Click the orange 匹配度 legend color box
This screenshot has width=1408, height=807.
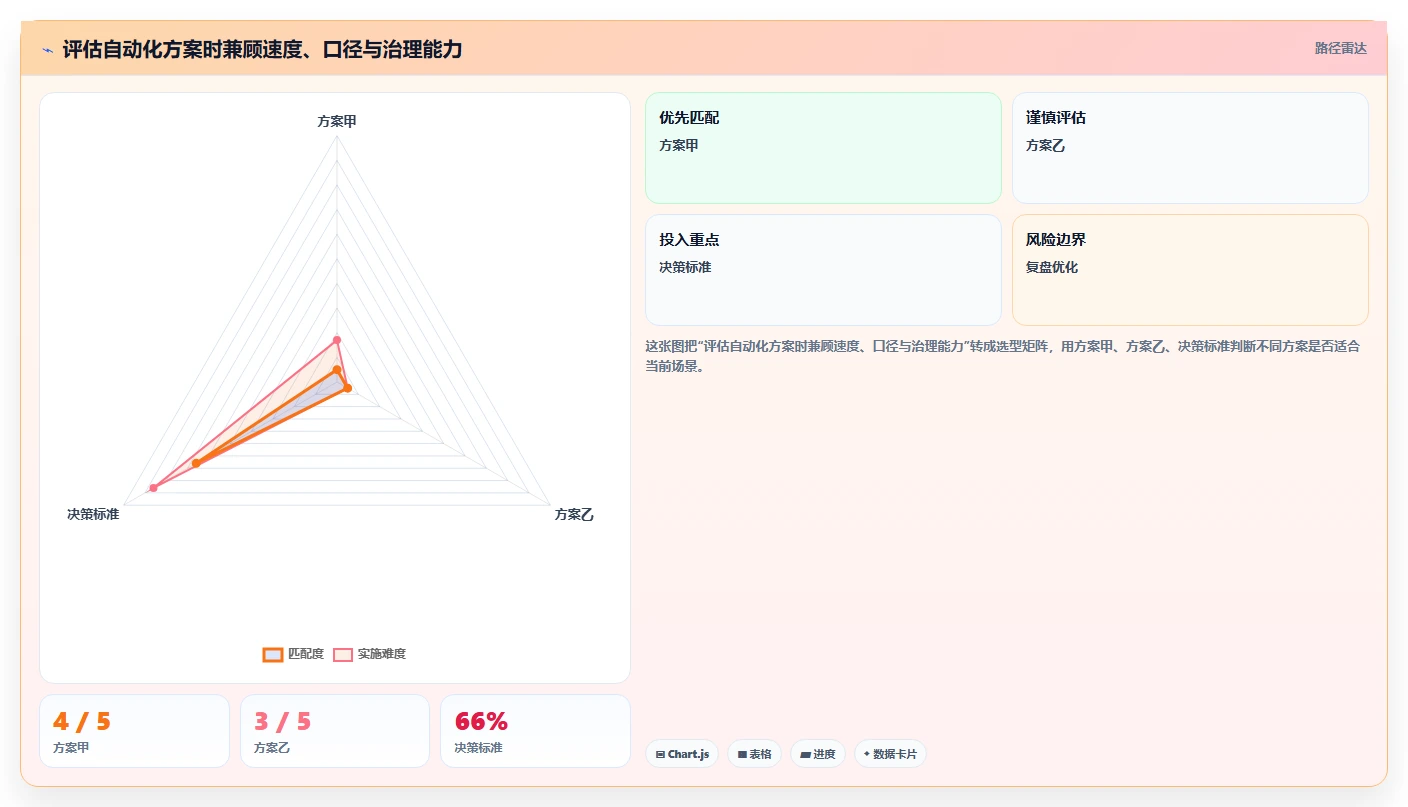273,654
